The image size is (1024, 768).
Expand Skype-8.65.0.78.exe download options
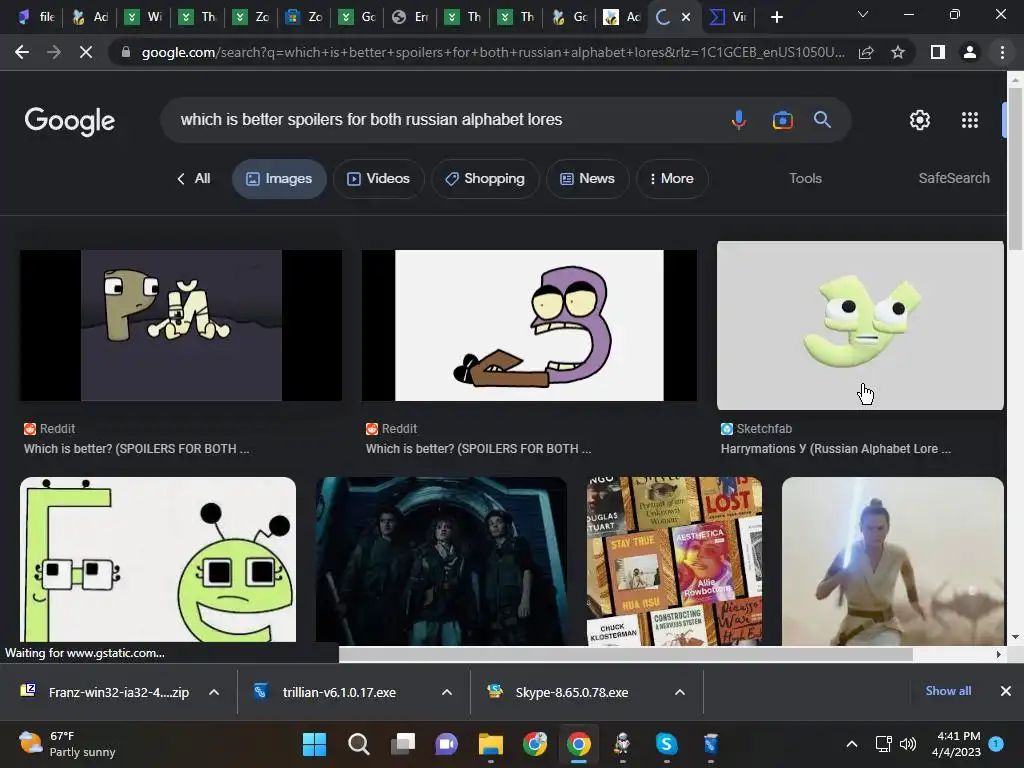[680, 692]
